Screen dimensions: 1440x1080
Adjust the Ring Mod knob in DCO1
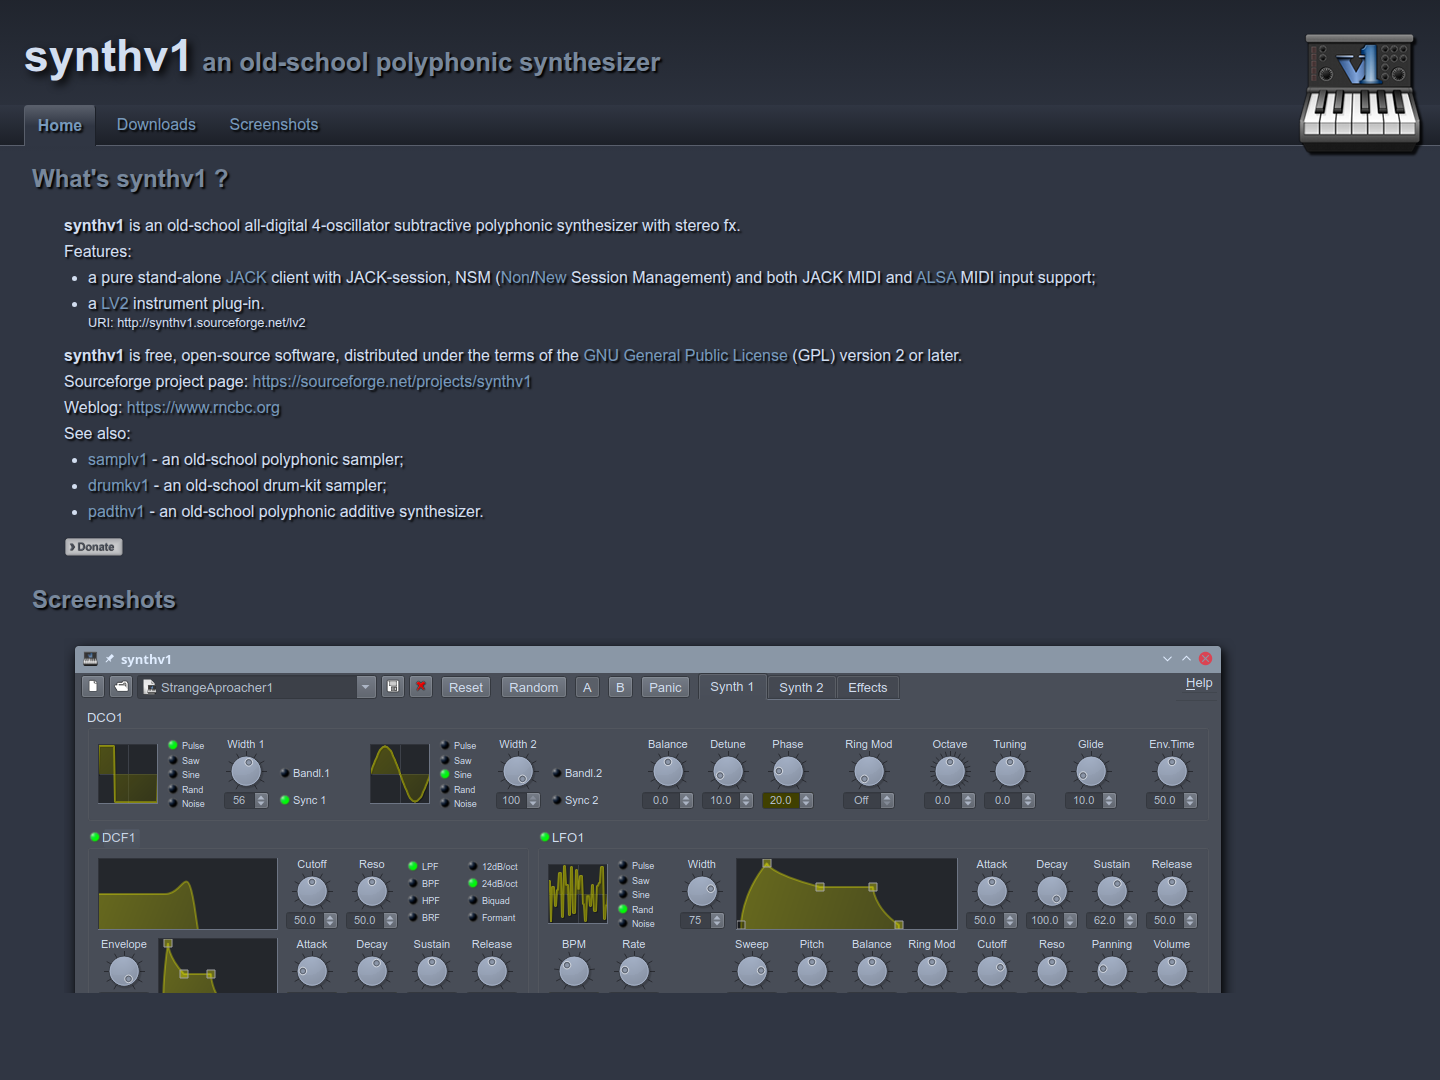click(869, 771)
